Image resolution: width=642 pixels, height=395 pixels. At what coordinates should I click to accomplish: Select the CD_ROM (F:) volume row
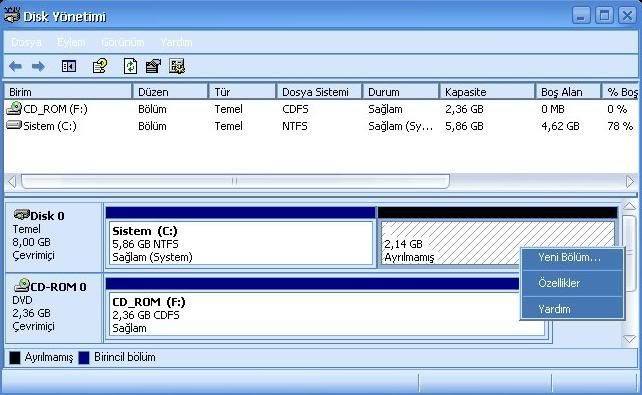point(321,109)
